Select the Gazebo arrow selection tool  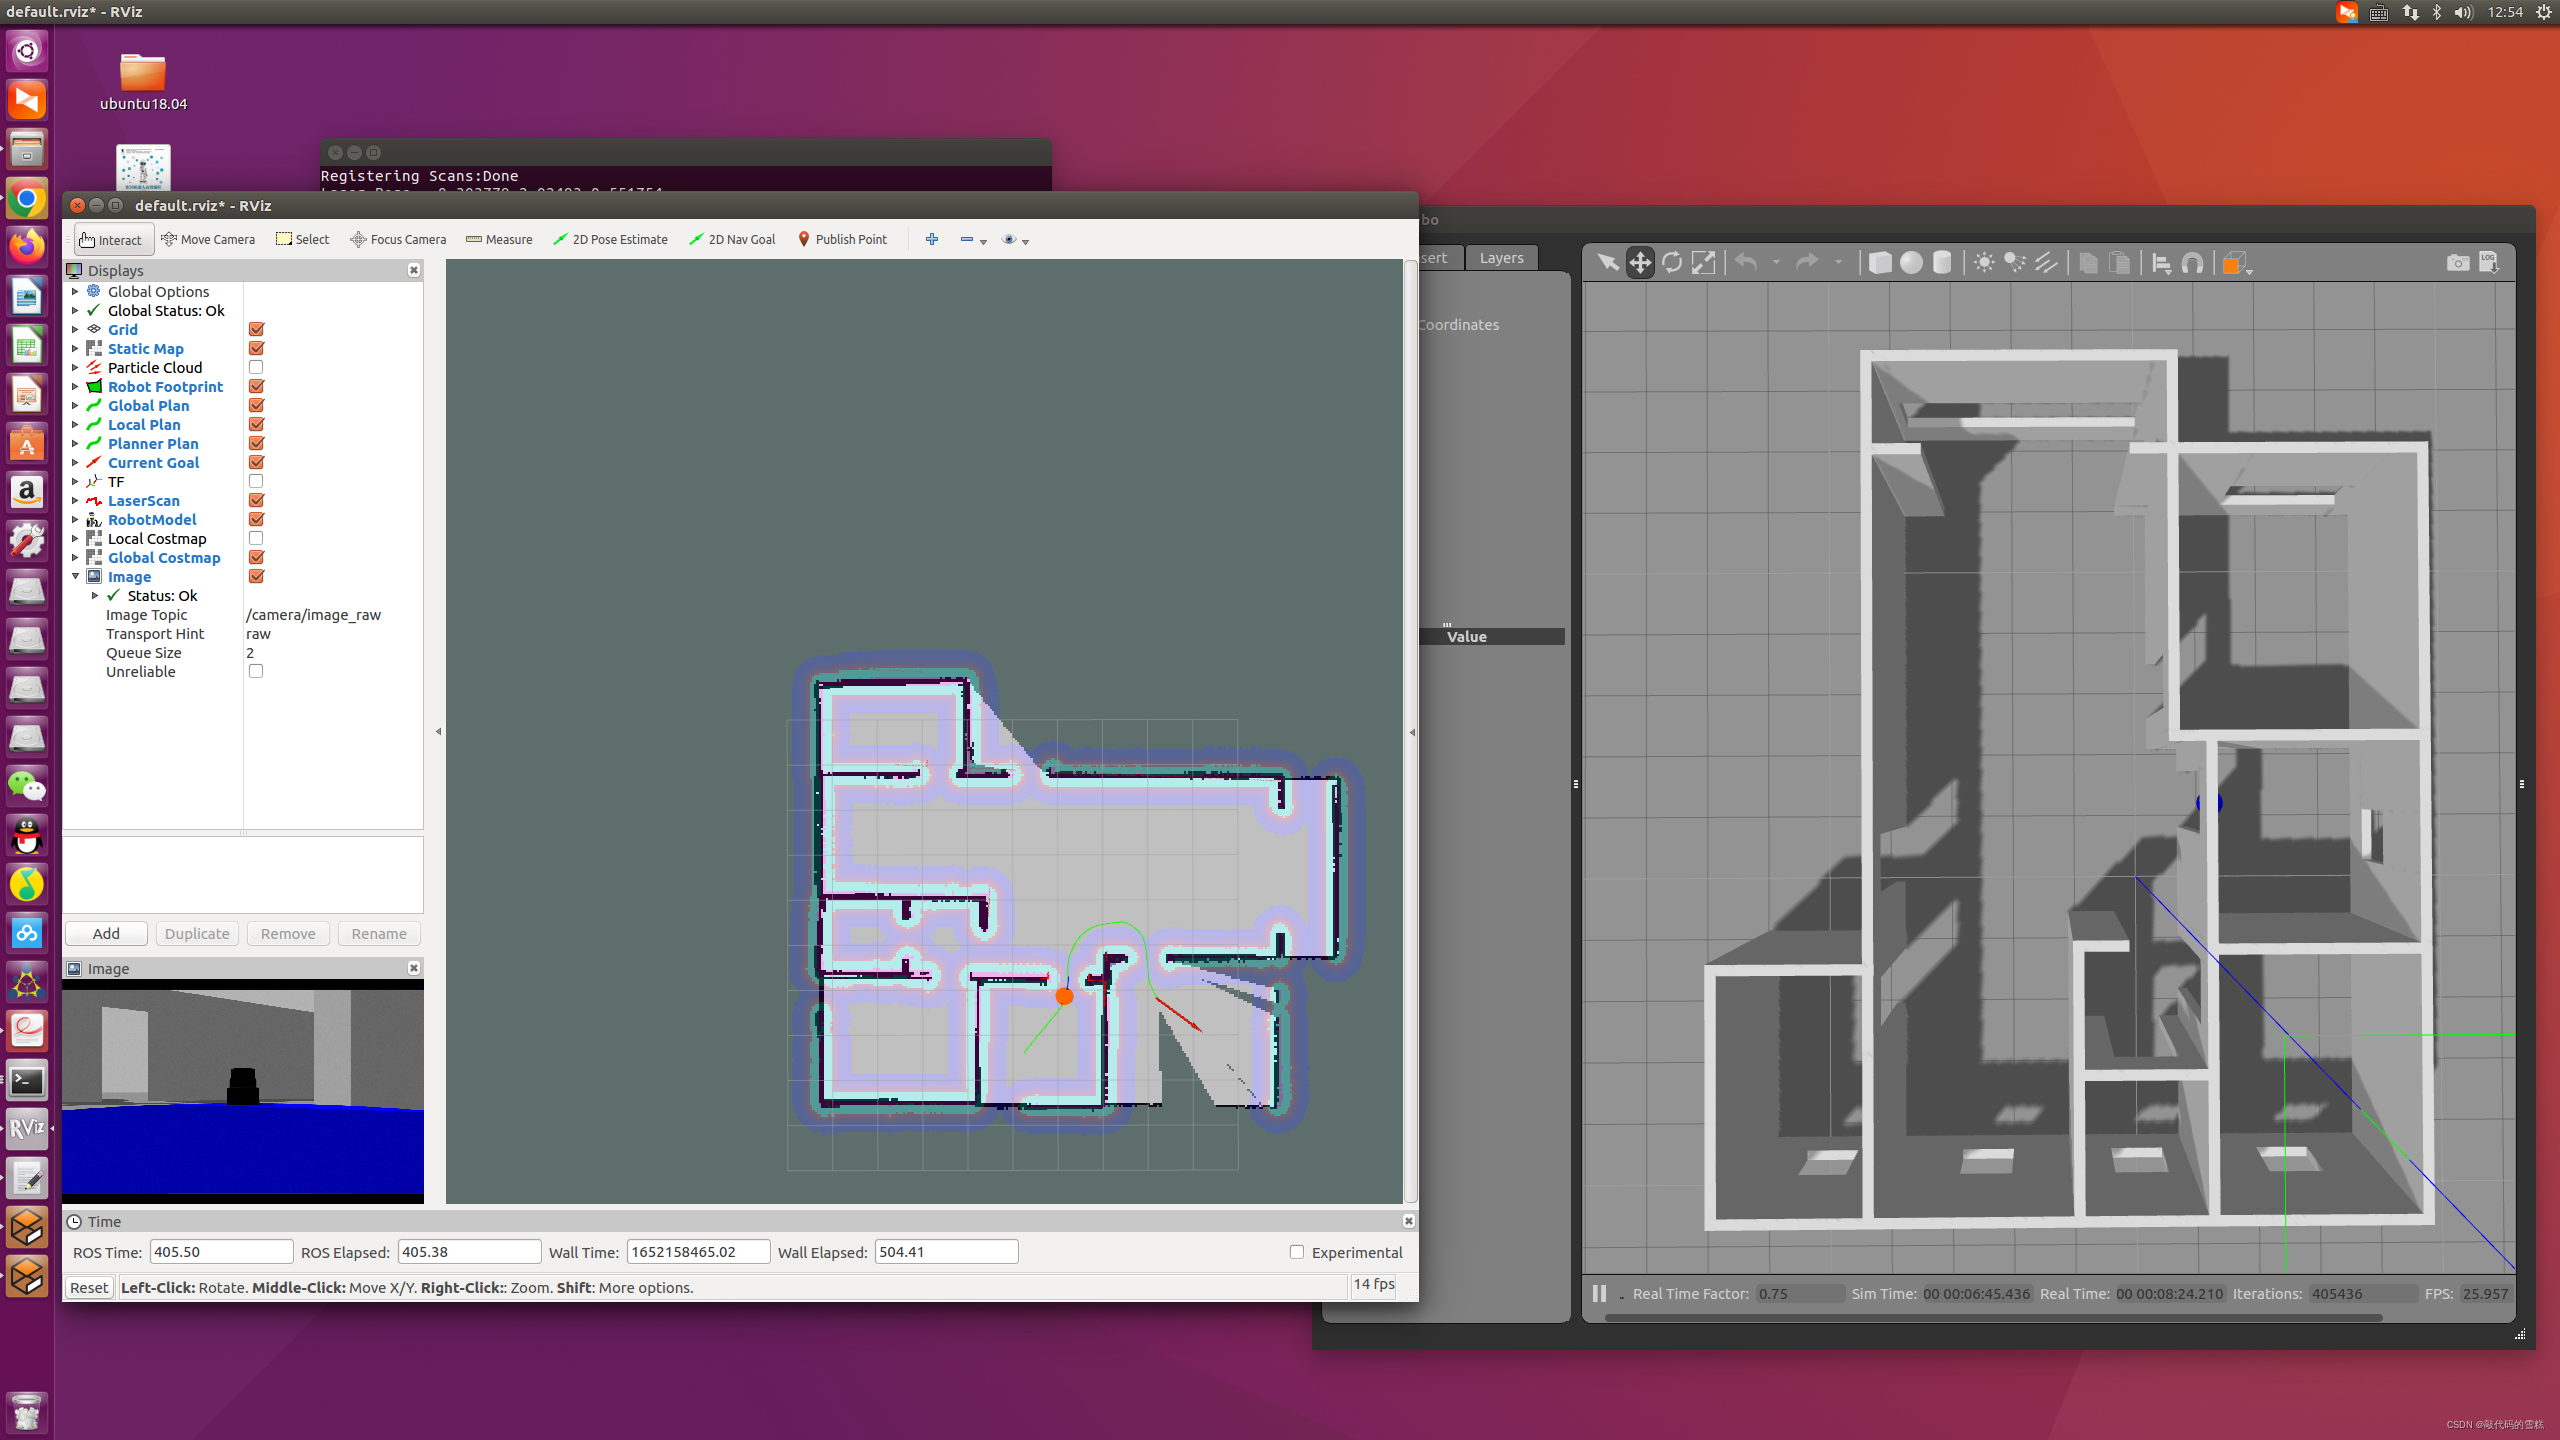[1607, 263]
